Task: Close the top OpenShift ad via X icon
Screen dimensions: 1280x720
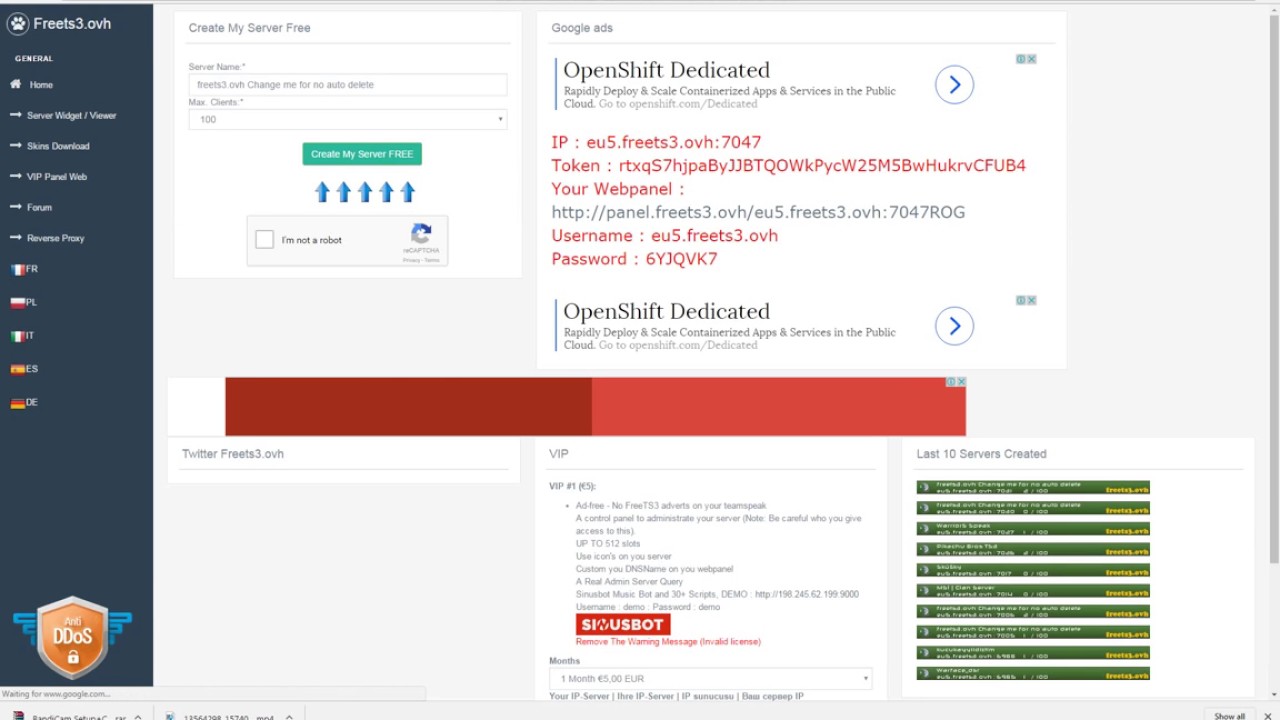Action: pos(1031,59)
